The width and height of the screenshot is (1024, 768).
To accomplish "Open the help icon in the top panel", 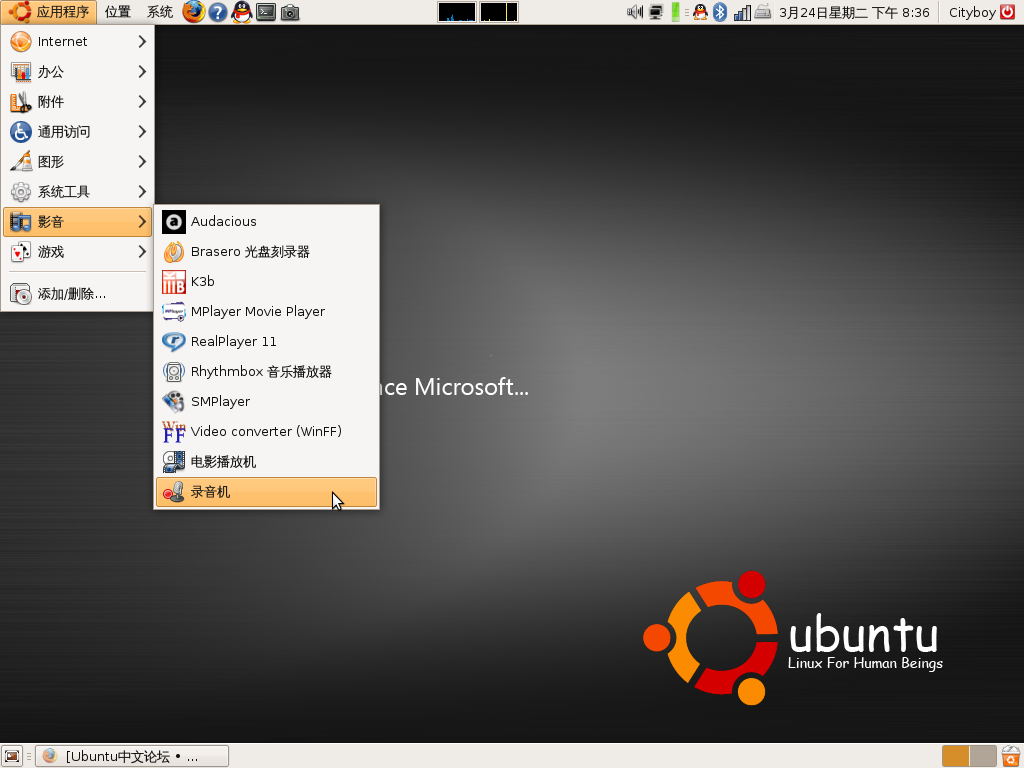I will pos(217,12).
